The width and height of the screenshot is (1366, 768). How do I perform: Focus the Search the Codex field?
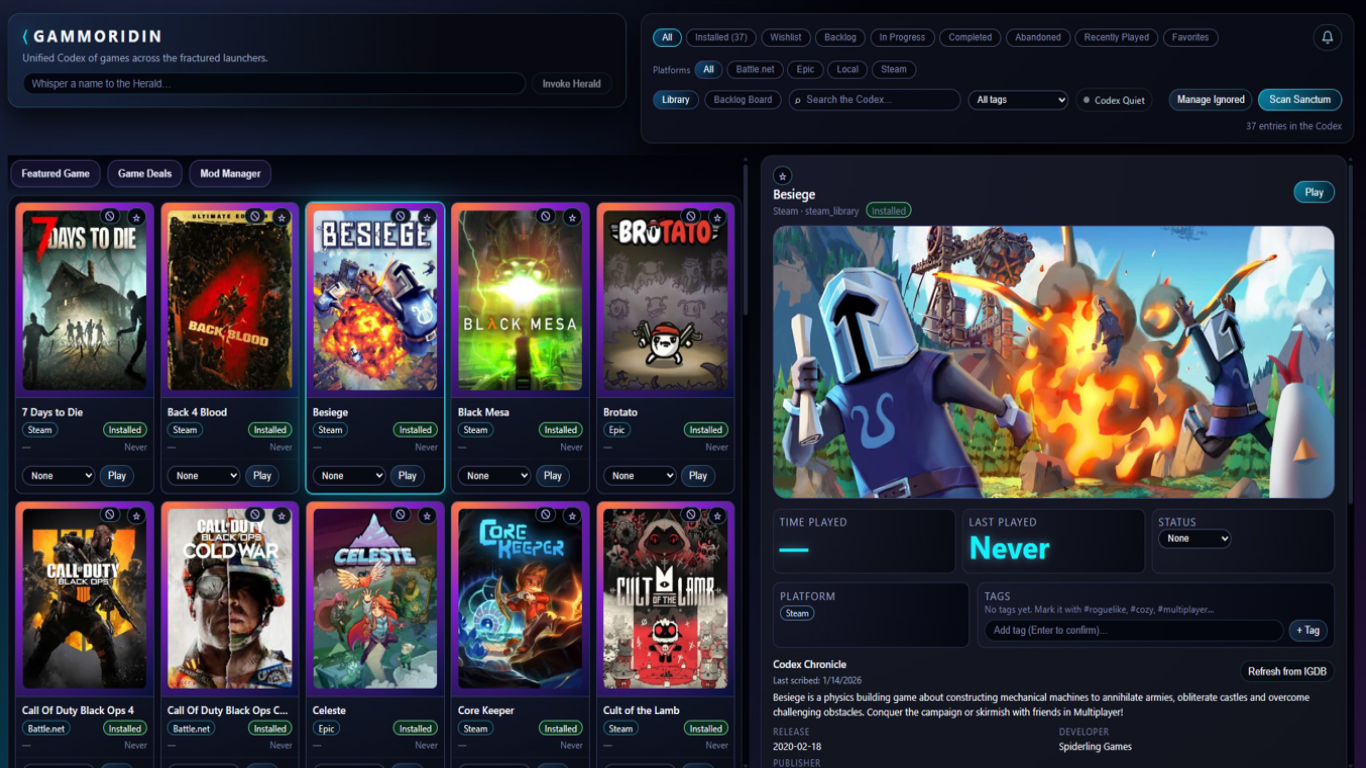coord(875,100)
